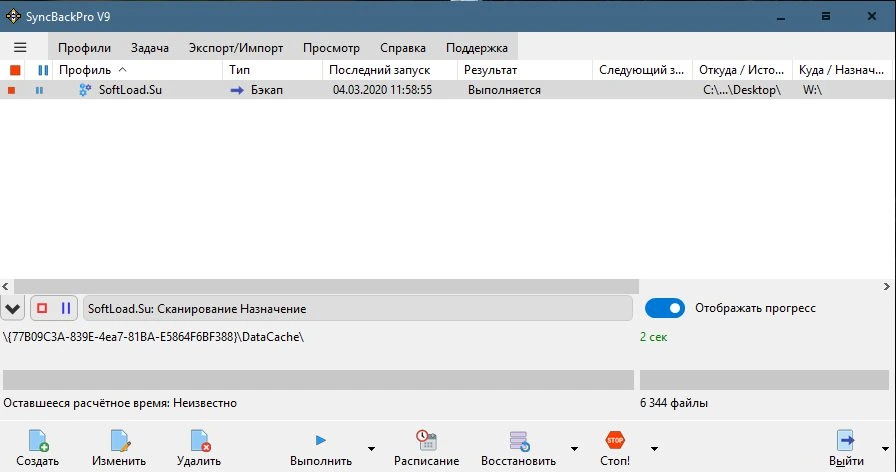Modify the profile with Изменить

coord(119,449)
